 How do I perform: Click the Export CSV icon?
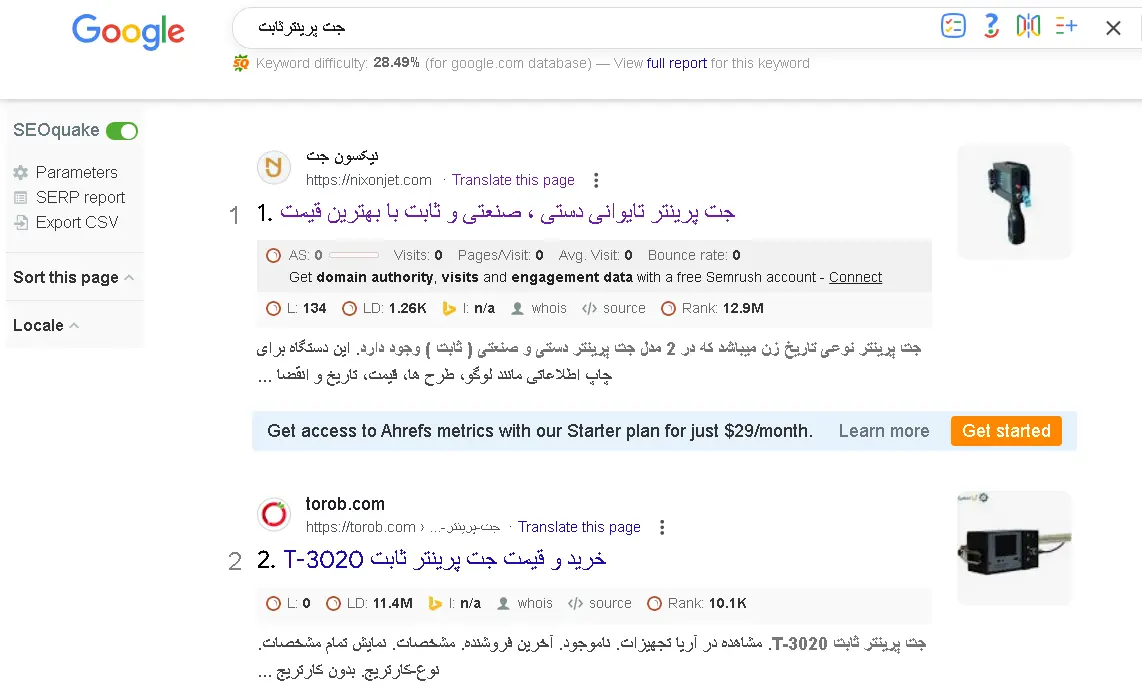[x=20, y=222]
